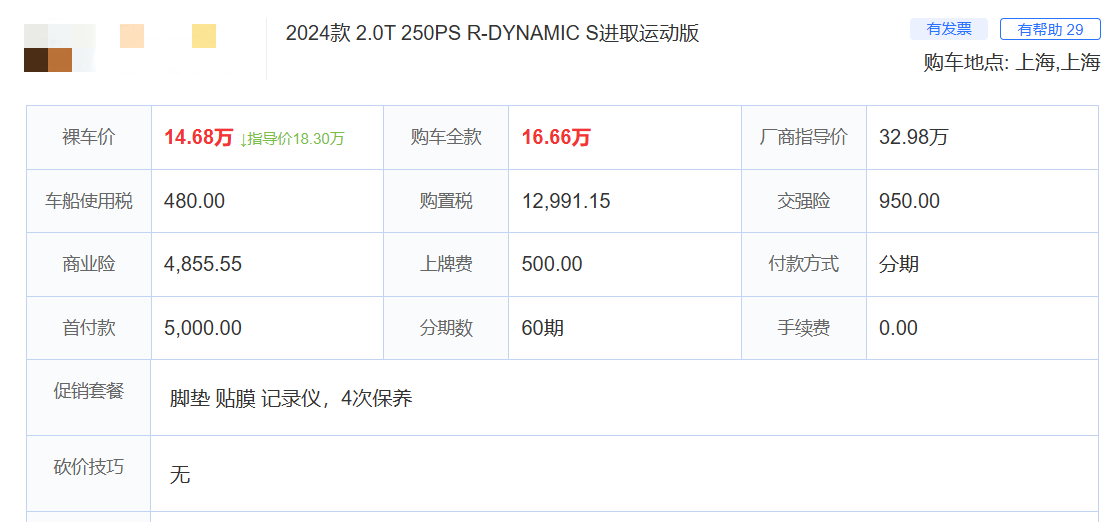
Task: Select the 2024款 2.0T 250PS R-DYNAMIC S title
Action: click(492, 33)
